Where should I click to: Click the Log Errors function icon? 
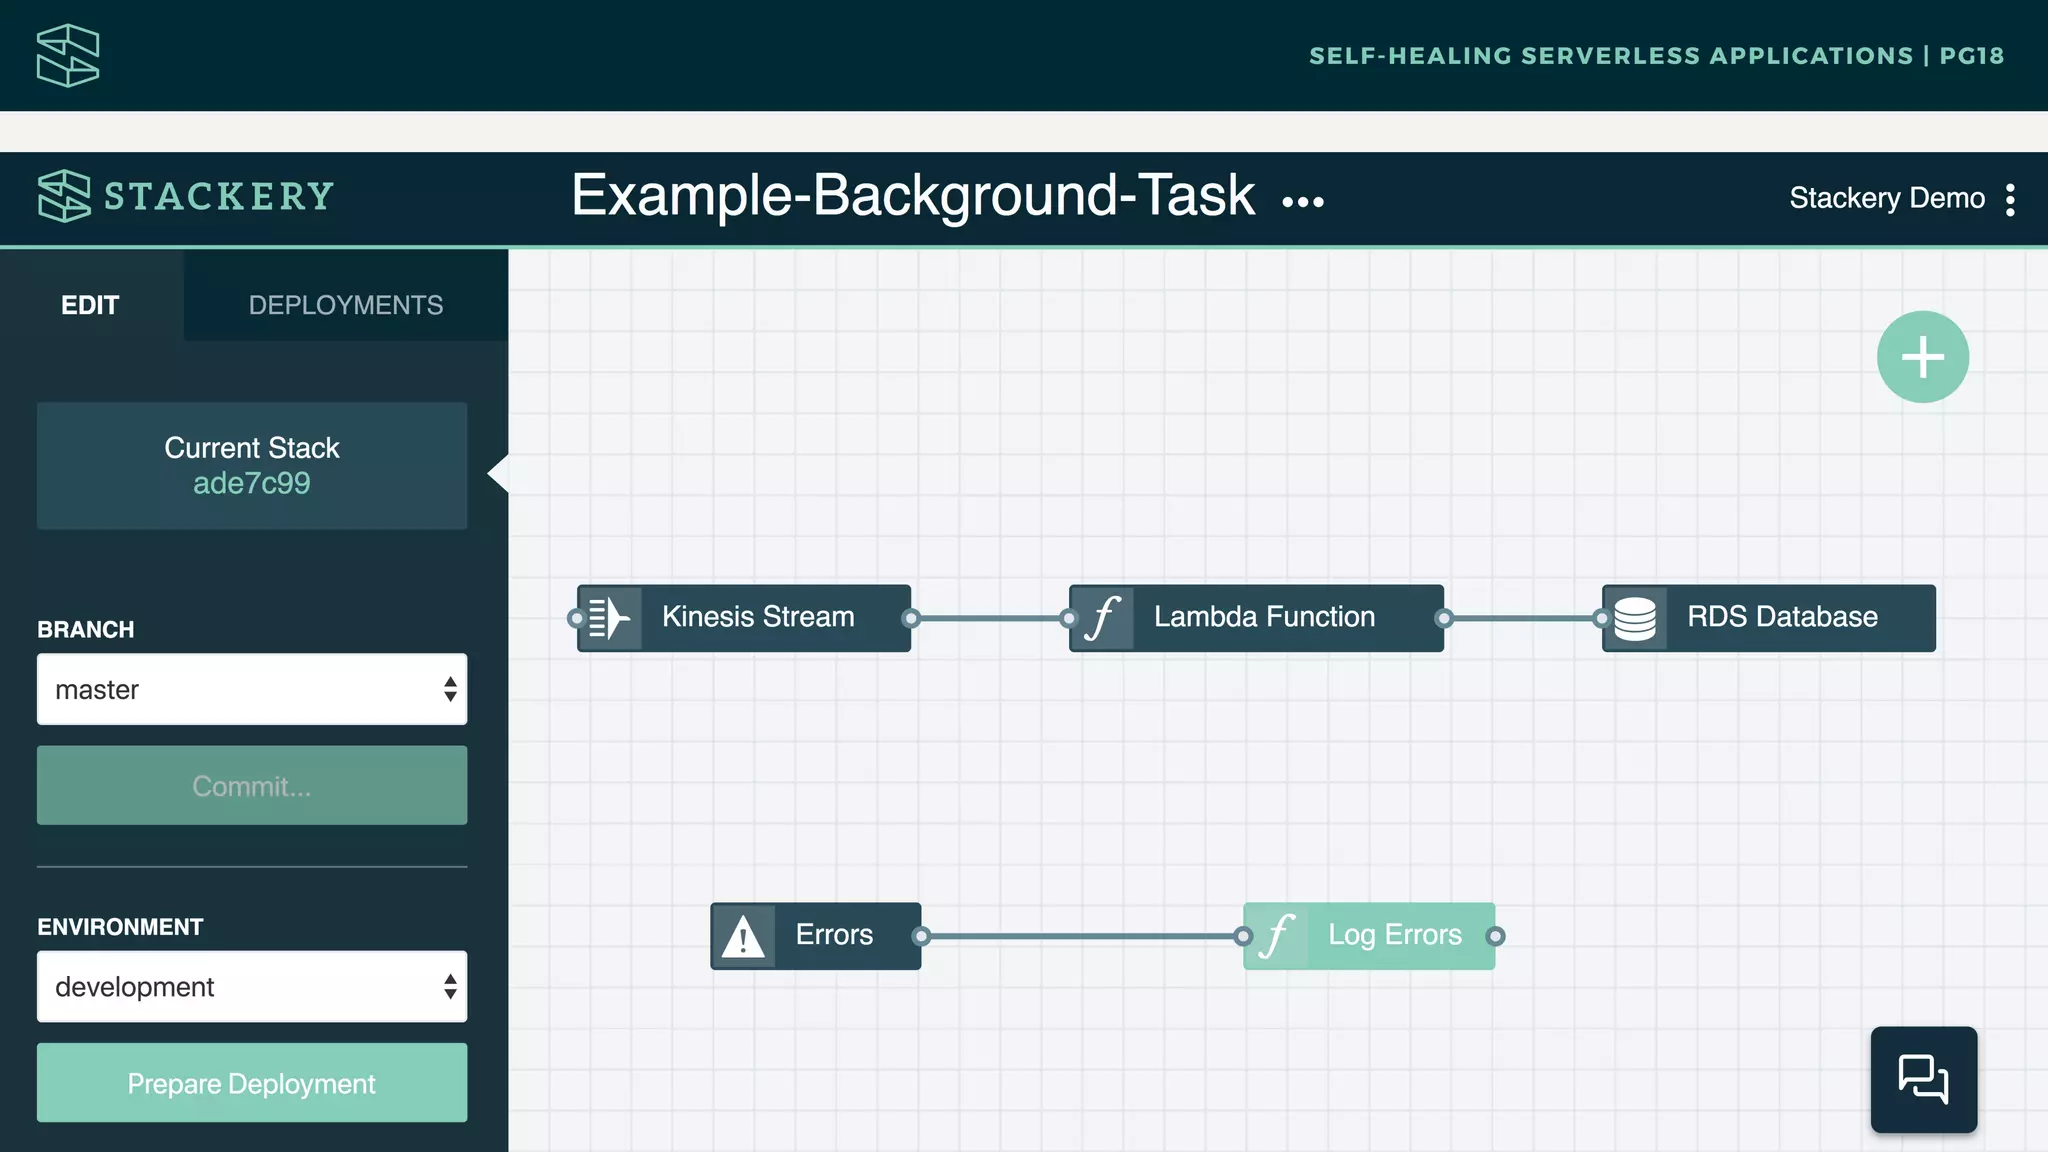coord(1276,937)
